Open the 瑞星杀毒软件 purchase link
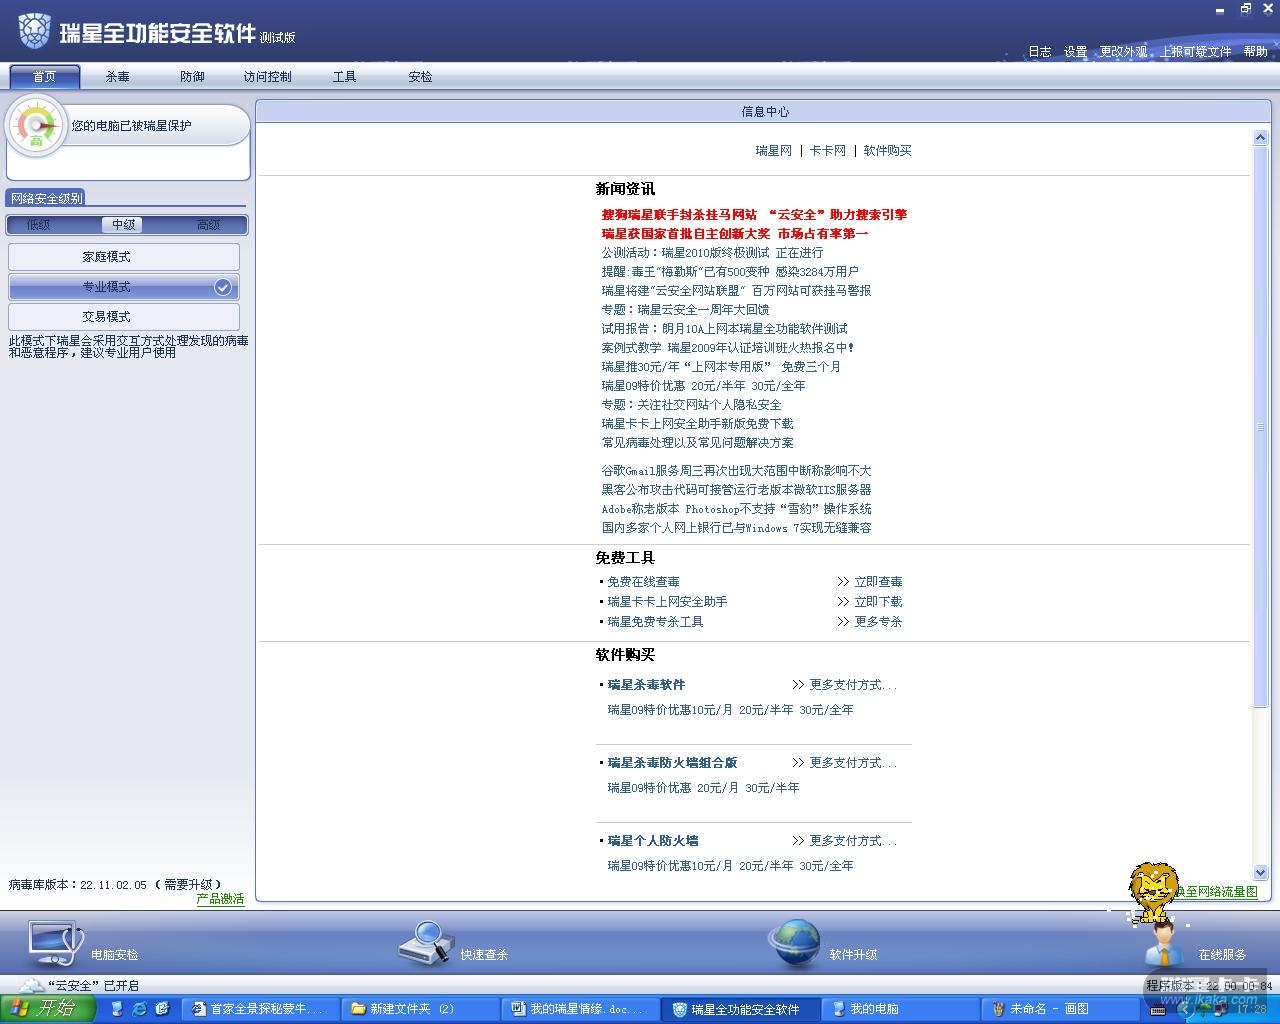This screenshot has width=1280, height=1024. point(646,685)
